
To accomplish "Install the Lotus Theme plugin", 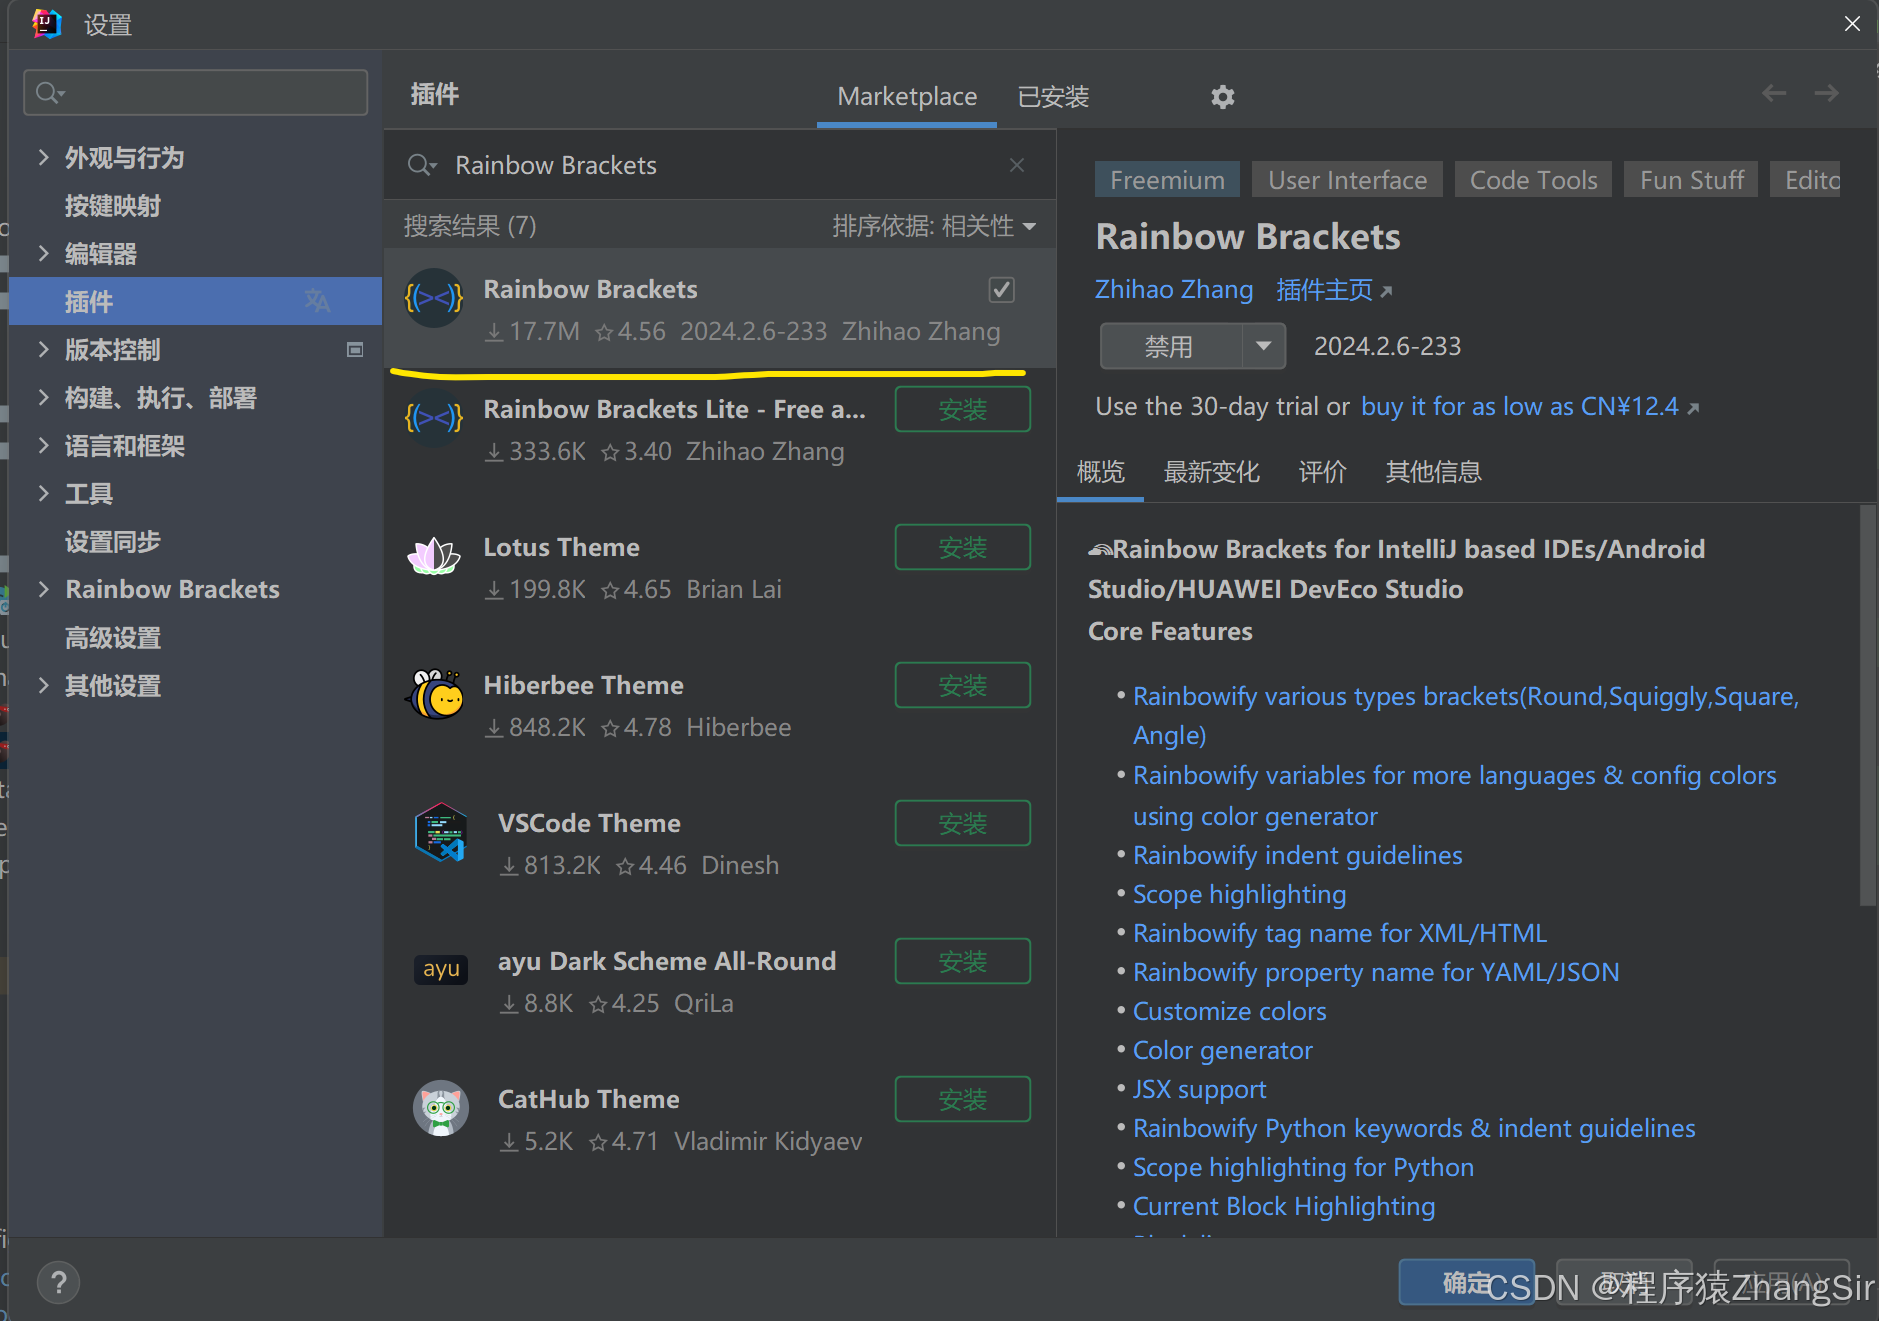I will click(x=962, y=547).
